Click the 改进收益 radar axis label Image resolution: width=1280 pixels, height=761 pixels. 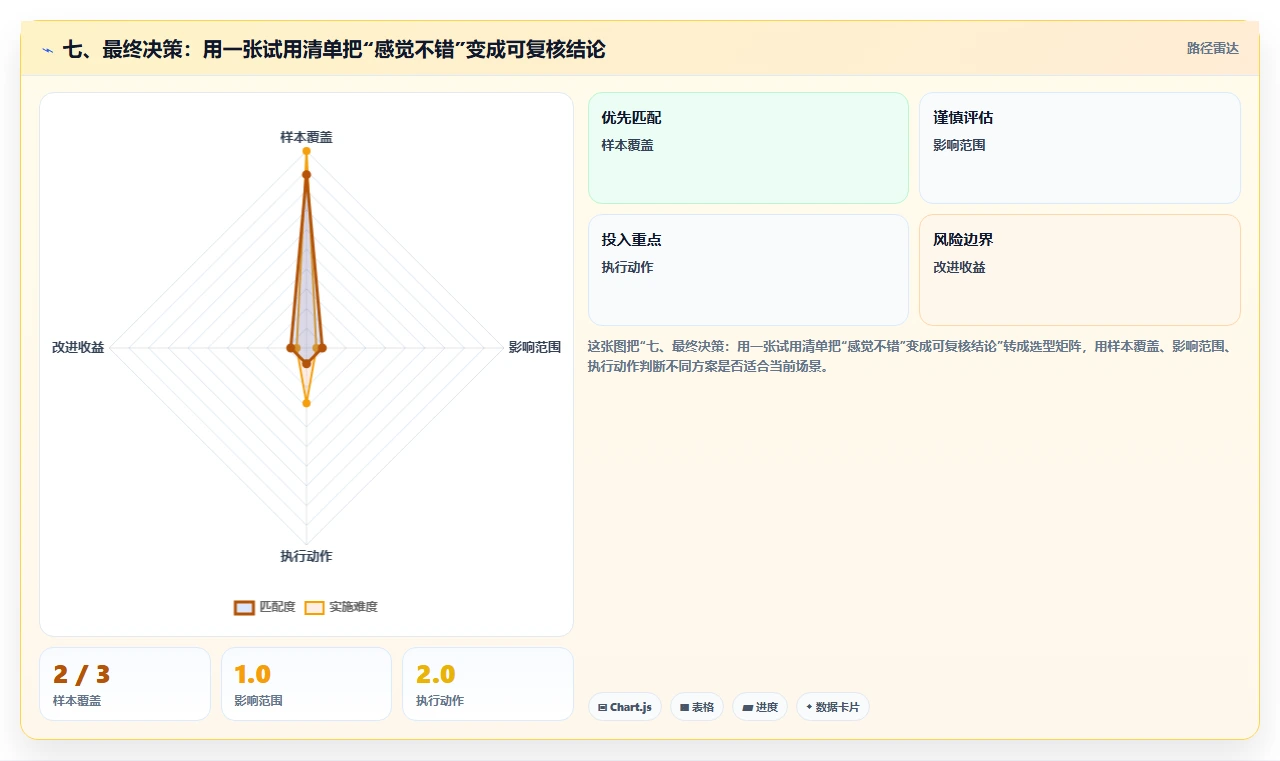pos(78,348)
